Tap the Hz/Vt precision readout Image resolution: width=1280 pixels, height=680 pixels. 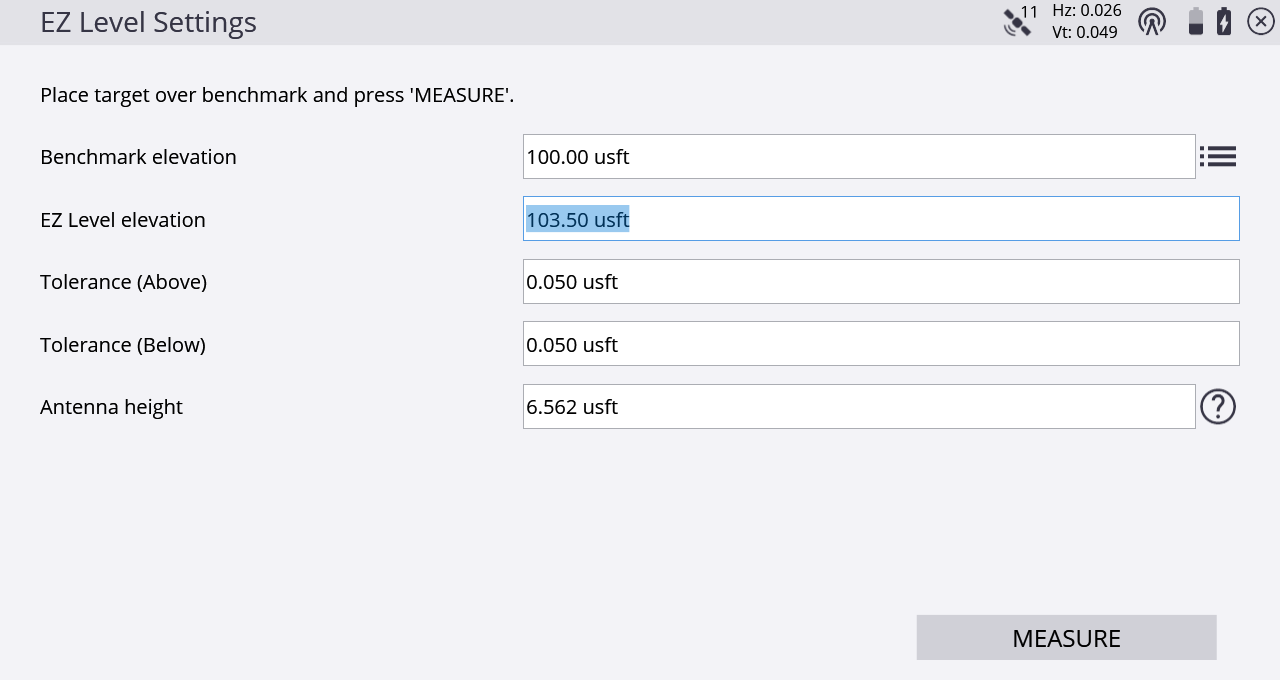[x=1086, y=21]
